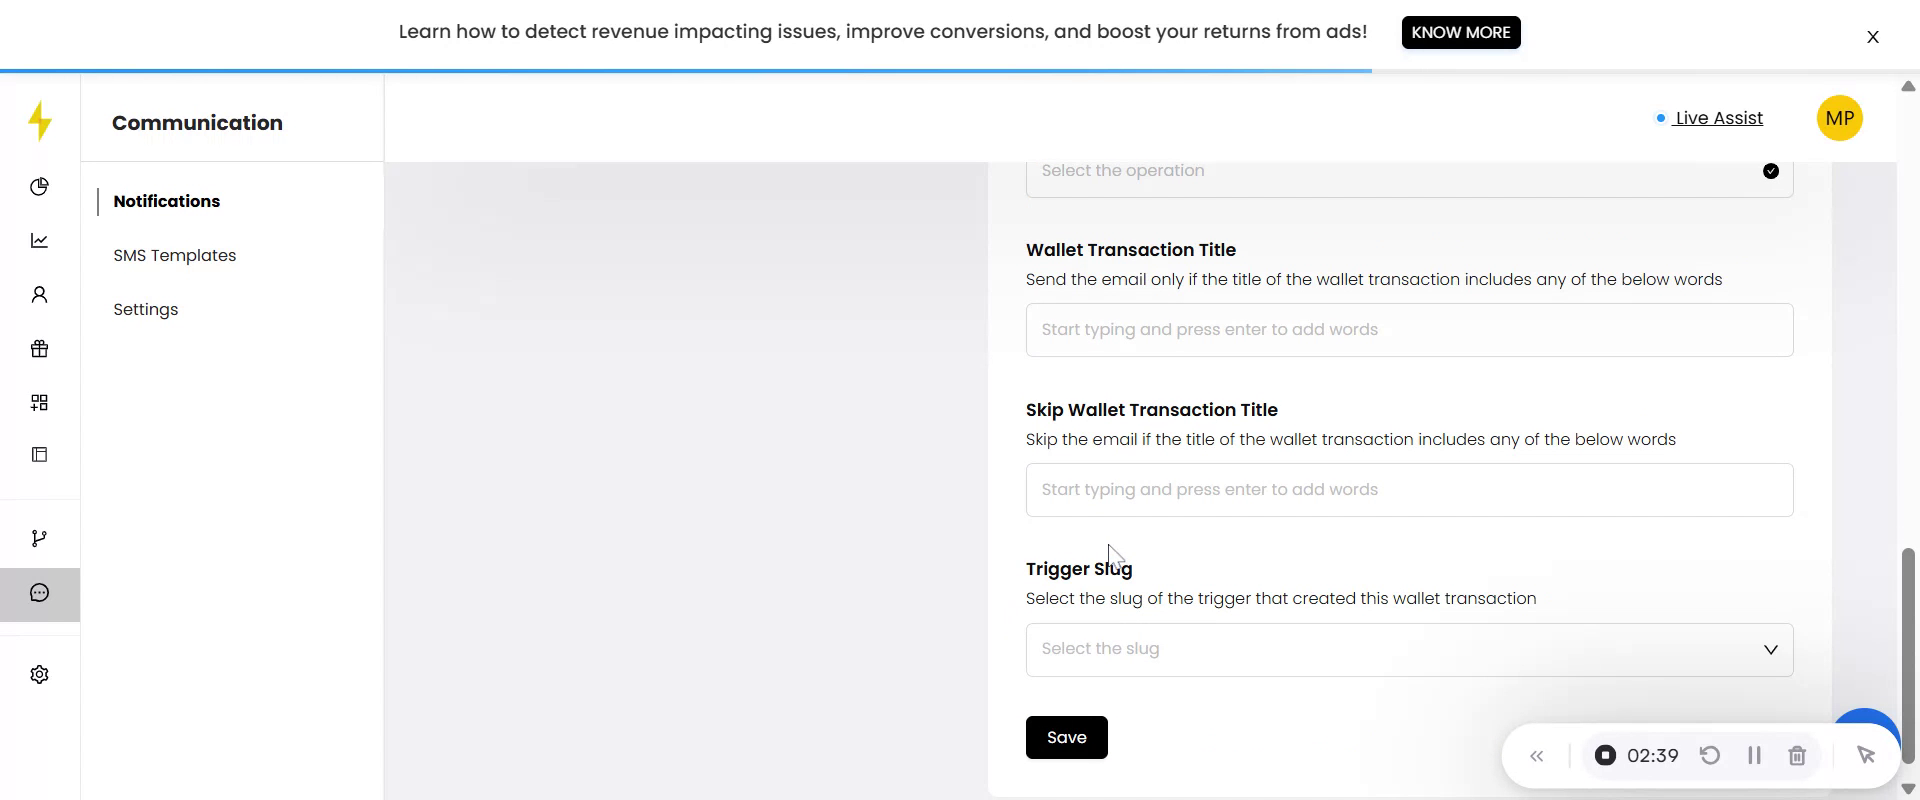Click the MP user avatar
Image resolution: width=1920 pixels, height=800 pixels.
1839,118
